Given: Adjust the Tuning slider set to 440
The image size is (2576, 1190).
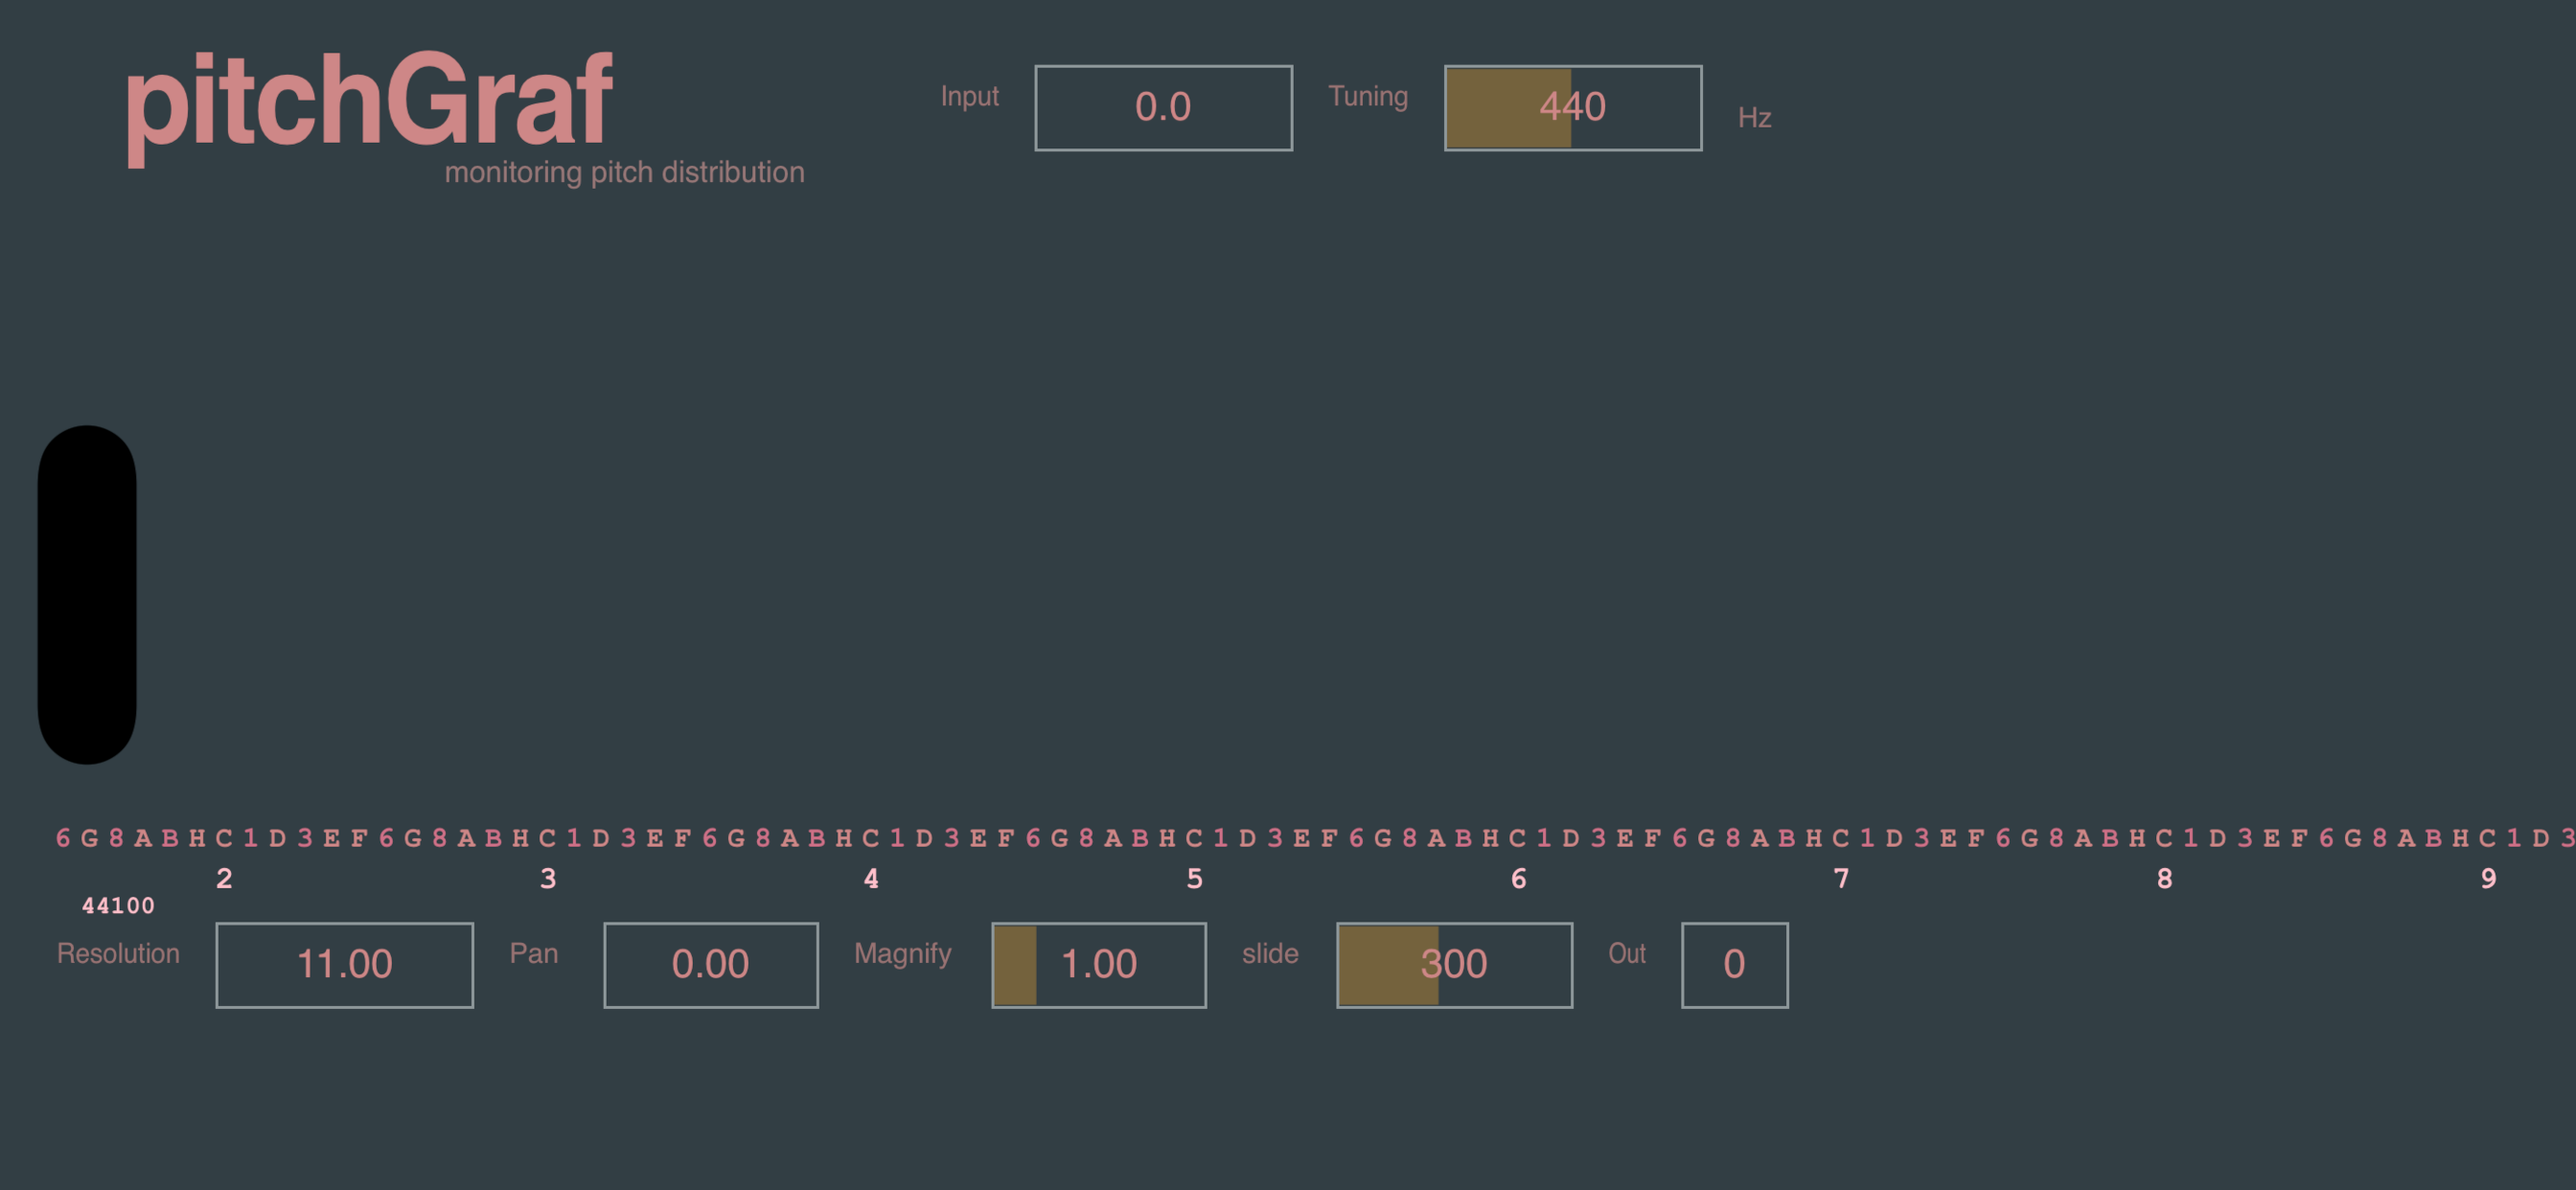Looking at the screenshot, I should pyautogui.click(x=1573, y=108).
